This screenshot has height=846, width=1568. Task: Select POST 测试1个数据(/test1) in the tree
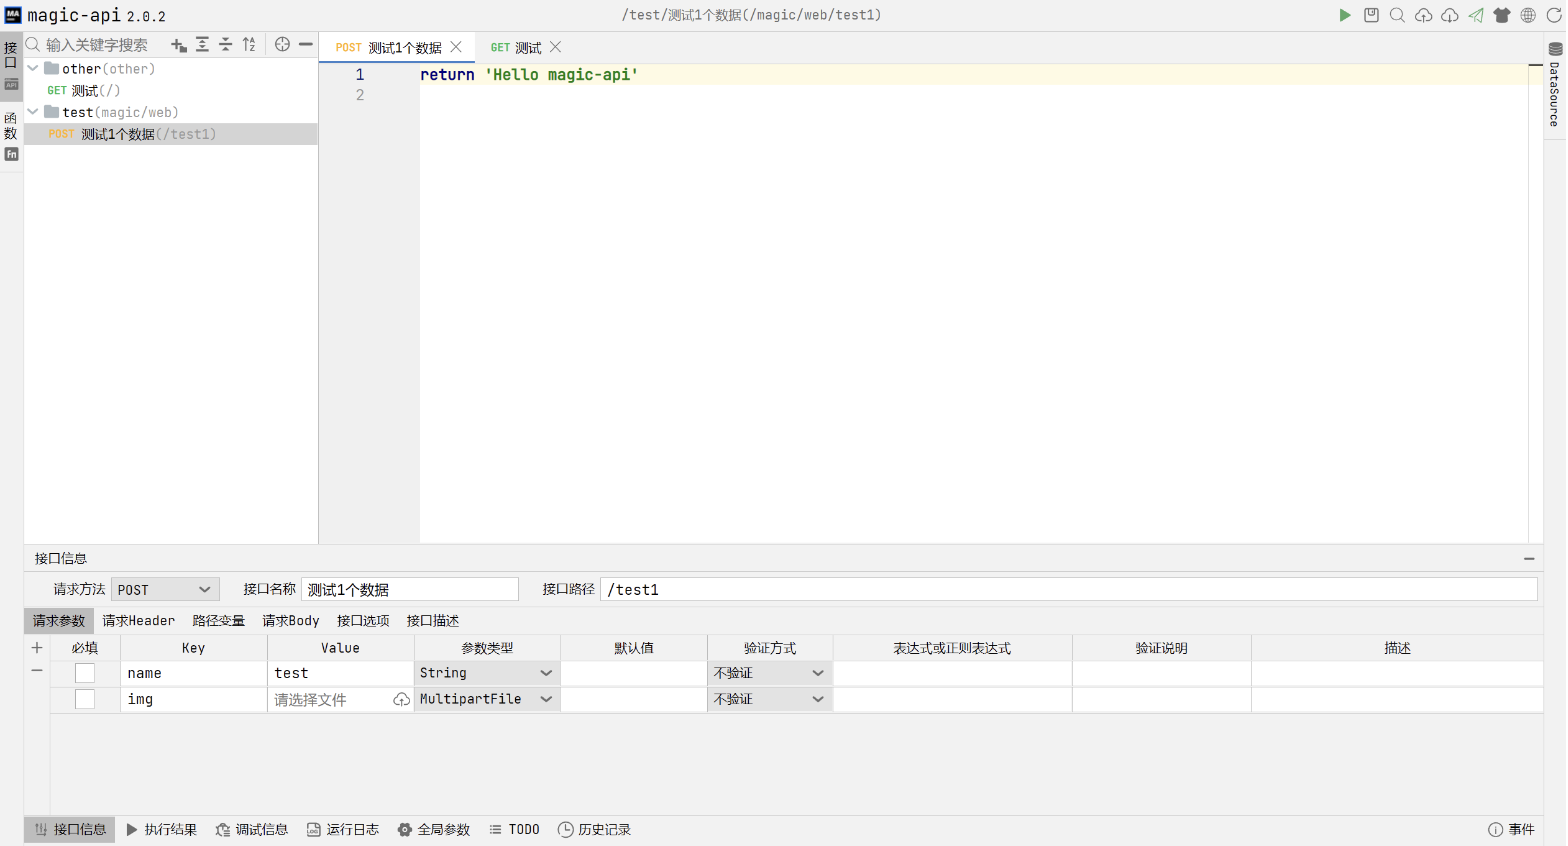171,134
